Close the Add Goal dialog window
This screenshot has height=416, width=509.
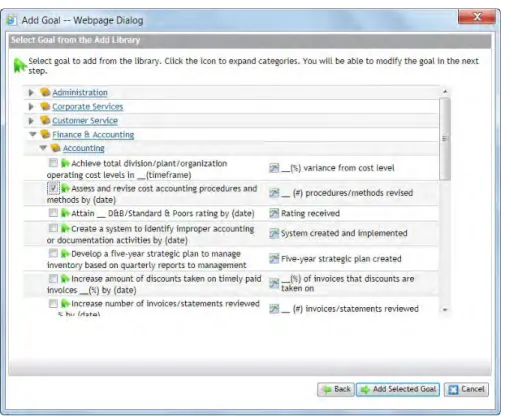pos(477,17)
